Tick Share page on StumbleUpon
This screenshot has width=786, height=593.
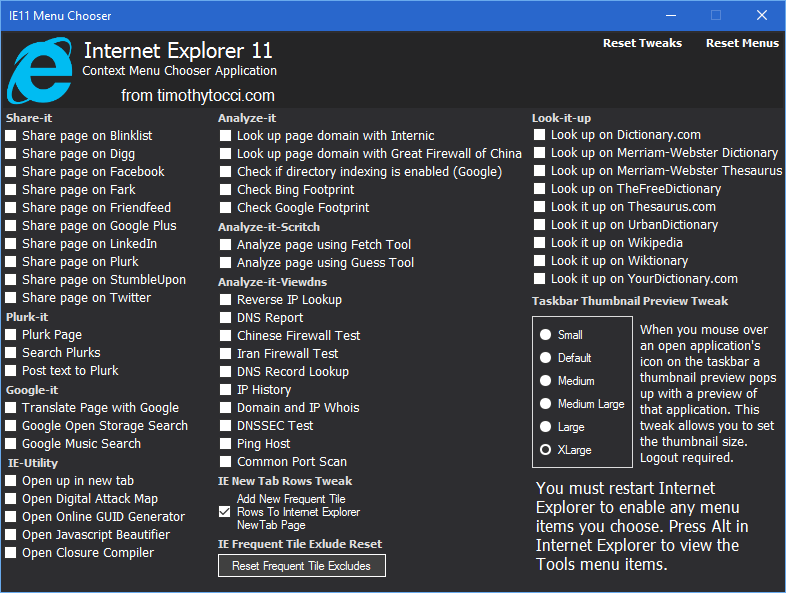pos(11,280)
